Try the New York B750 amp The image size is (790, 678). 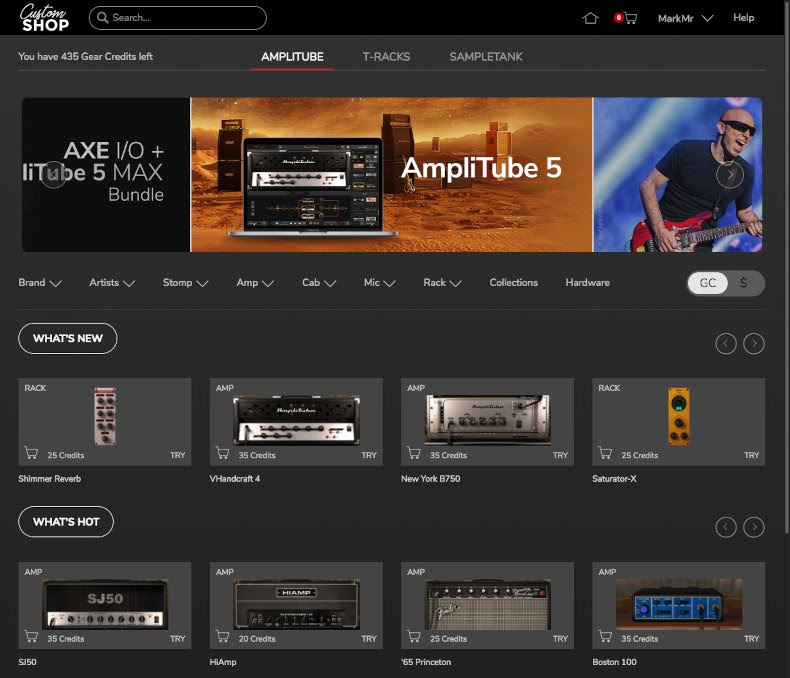click(x=560, y=455)
